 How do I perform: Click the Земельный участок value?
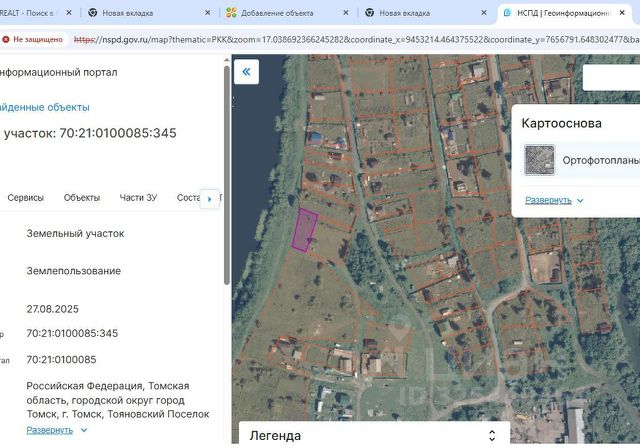coord(75,233)
